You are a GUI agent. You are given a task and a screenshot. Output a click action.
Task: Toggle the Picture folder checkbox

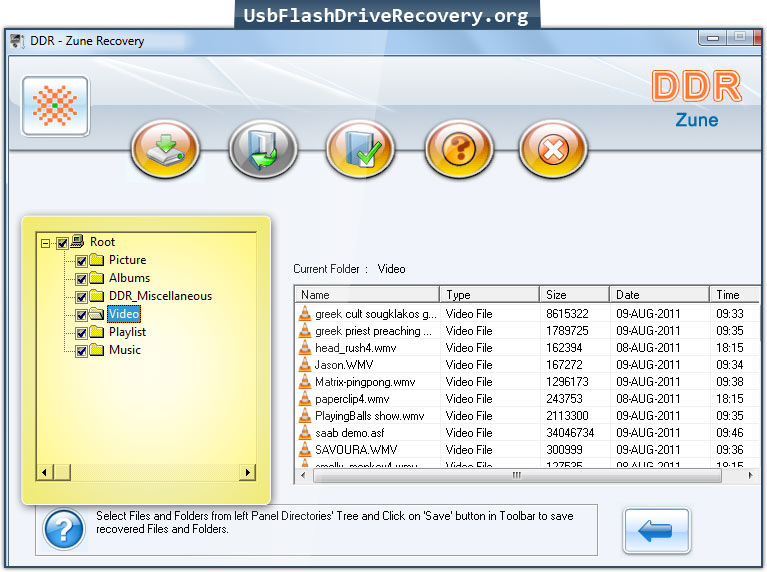click(81, 261)
